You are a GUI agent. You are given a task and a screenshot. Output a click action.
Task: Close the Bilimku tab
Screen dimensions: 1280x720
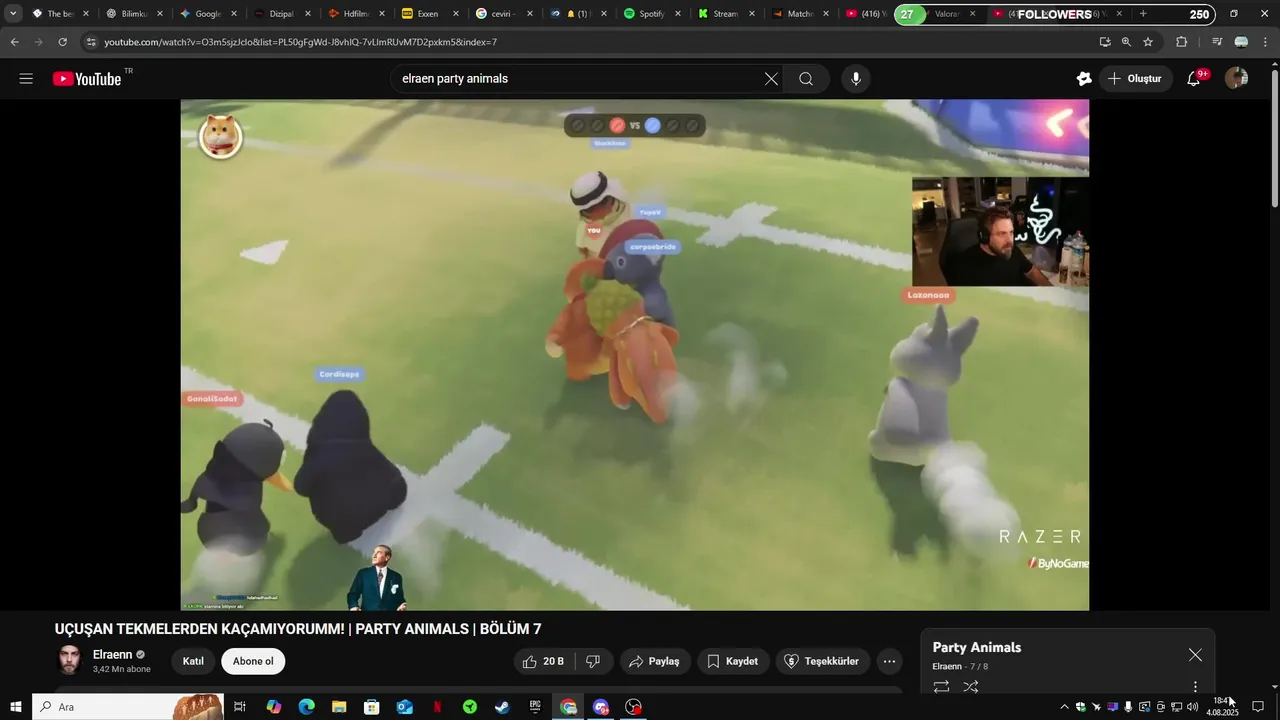click(x=159, y=14)
